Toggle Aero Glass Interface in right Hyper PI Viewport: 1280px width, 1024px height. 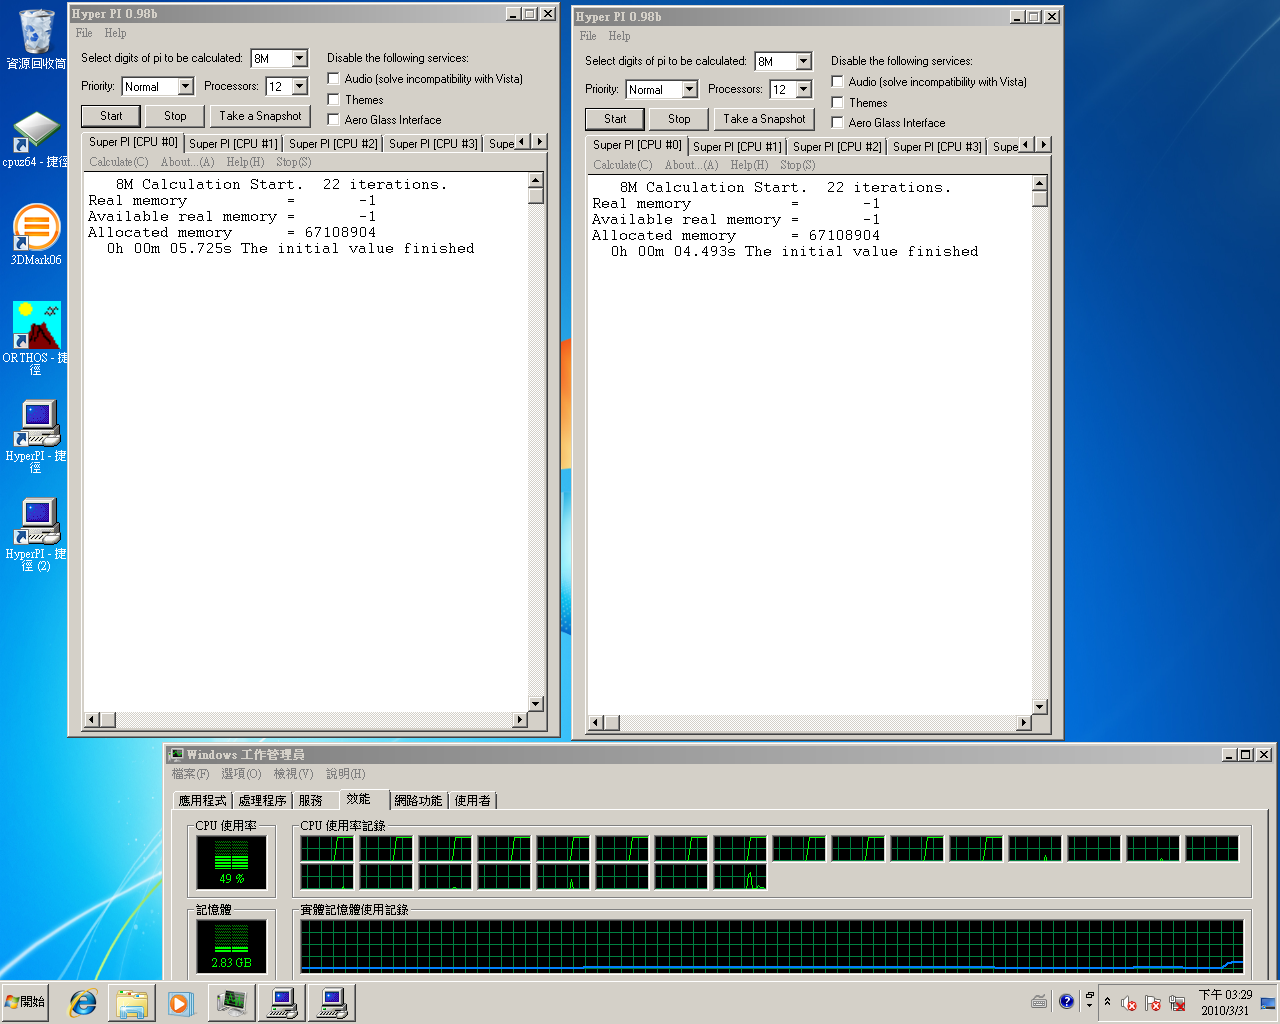coord(838,123)
